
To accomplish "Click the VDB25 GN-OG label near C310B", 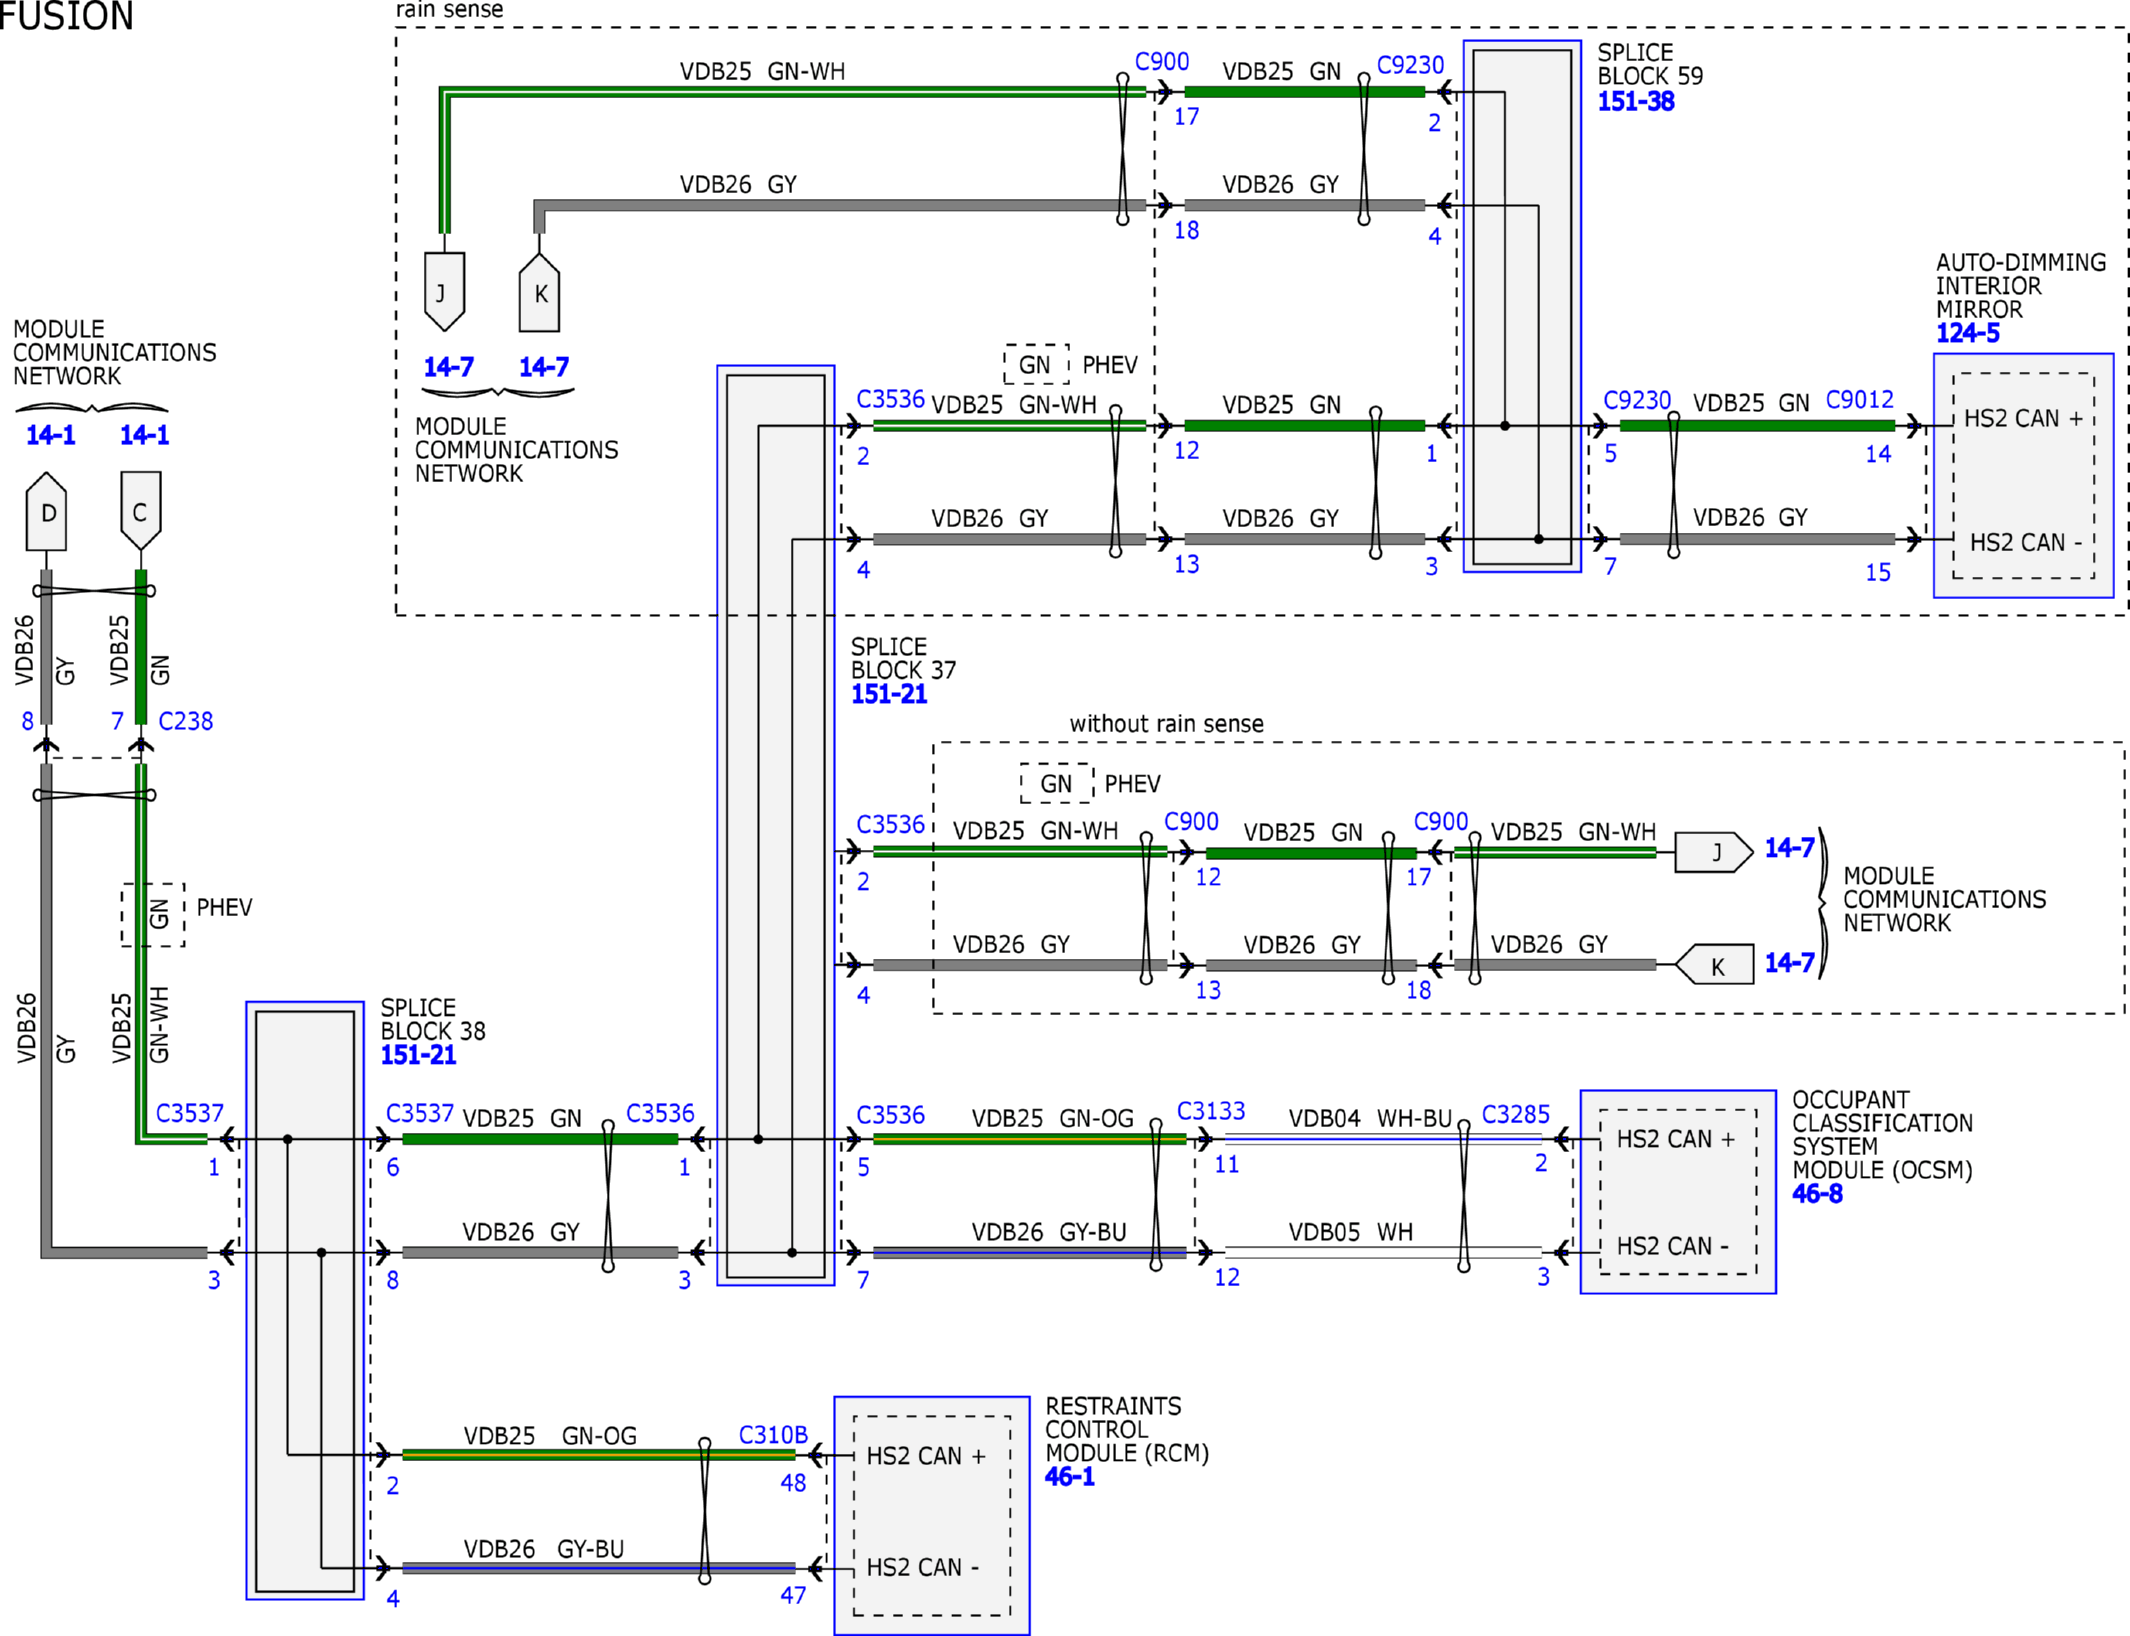I will coord(550,1436).
